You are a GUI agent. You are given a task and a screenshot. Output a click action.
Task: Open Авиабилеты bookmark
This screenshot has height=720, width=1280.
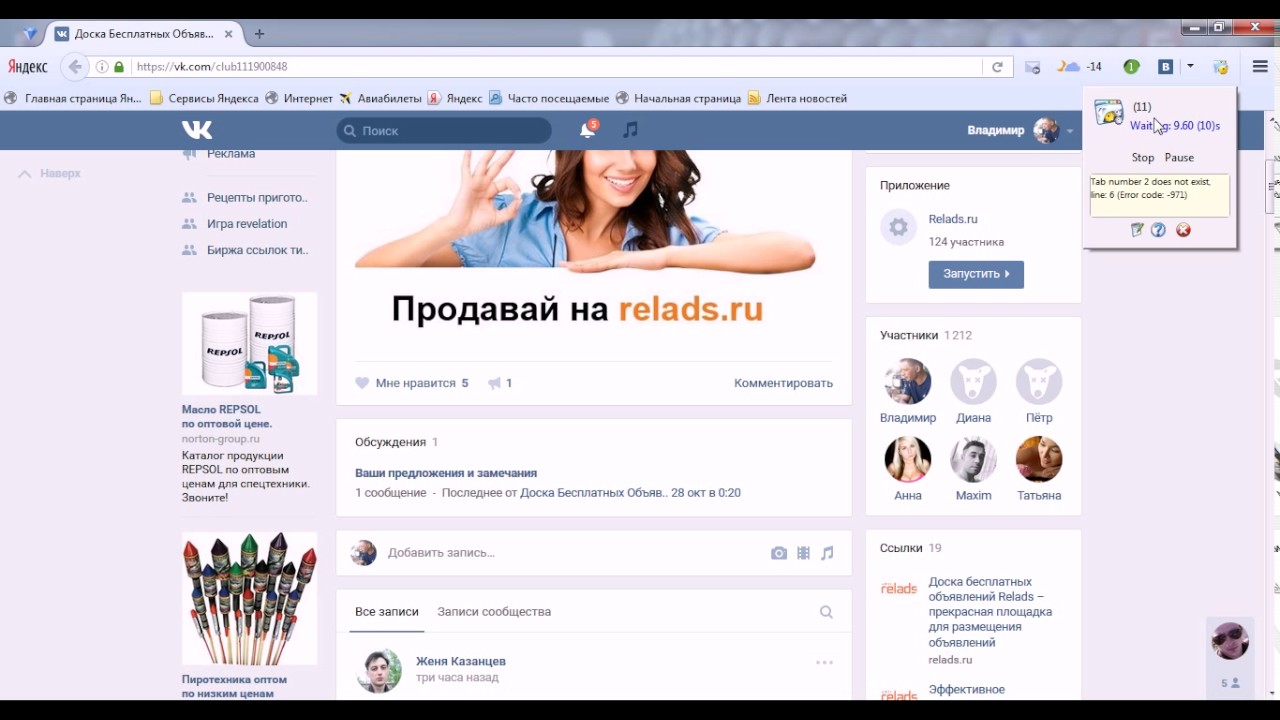[380, 98]
